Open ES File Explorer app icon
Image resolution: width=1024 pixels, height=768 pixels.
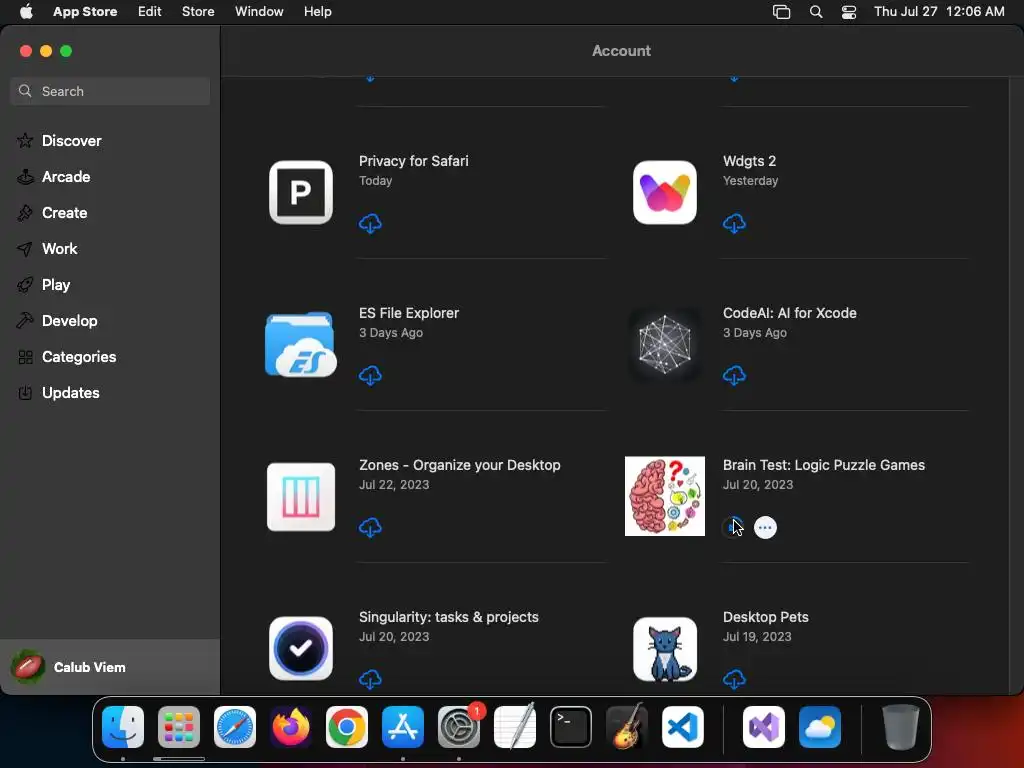[301, 345]
